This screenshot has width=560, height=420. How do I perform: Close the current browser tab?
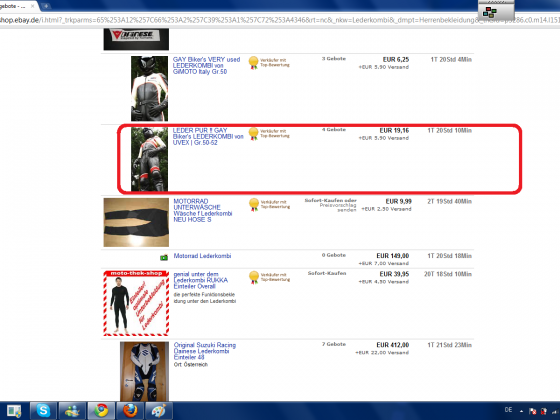point(32,6)
